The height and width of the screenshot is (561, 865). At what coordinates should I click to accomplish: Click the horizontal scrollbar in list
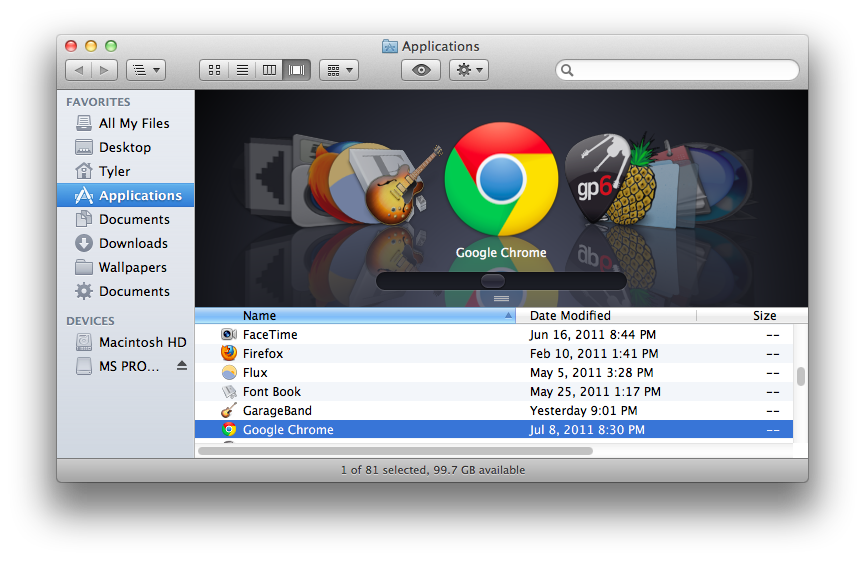pos(395,451)
